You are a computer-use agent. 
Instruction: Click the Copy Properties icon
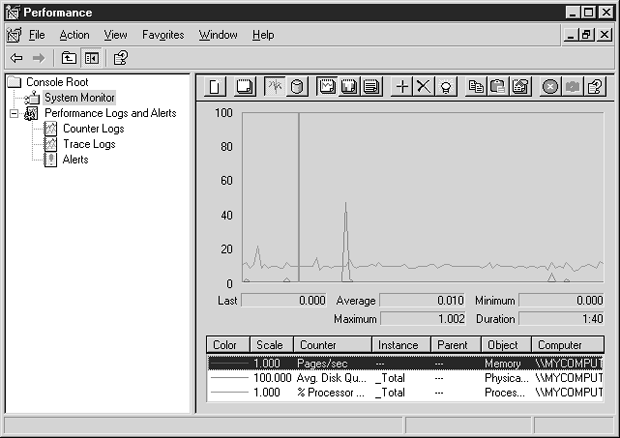[477, 87]
